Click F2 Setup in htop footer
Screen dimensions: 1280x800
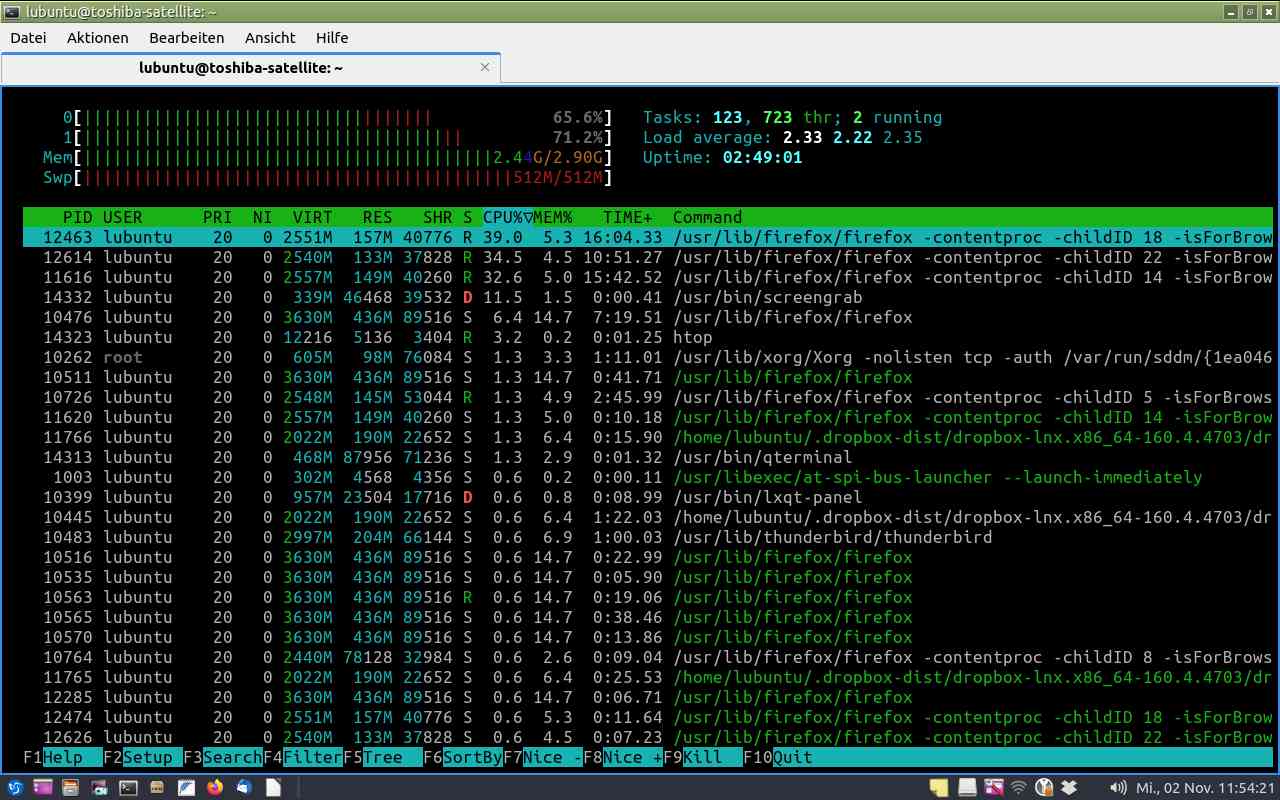pyautogui.click(x=143, y=757)
